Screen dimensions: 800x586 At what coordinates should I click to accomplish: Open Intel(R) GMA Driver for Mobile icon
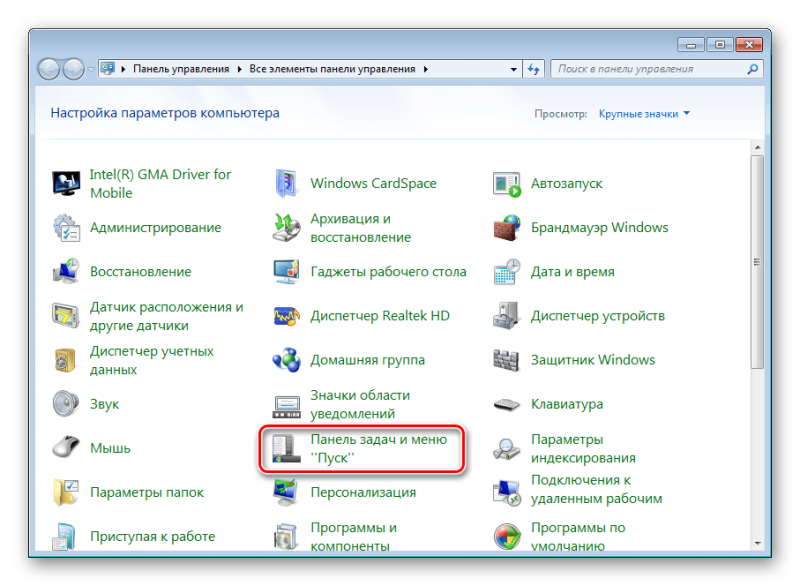pyautogui.click(x=66, y=184)
